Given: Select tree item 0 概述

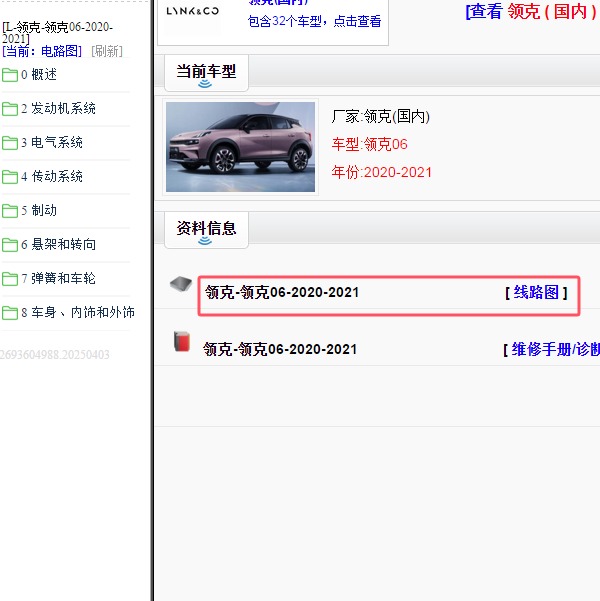Looking at the screenshot, I should 39,74.
